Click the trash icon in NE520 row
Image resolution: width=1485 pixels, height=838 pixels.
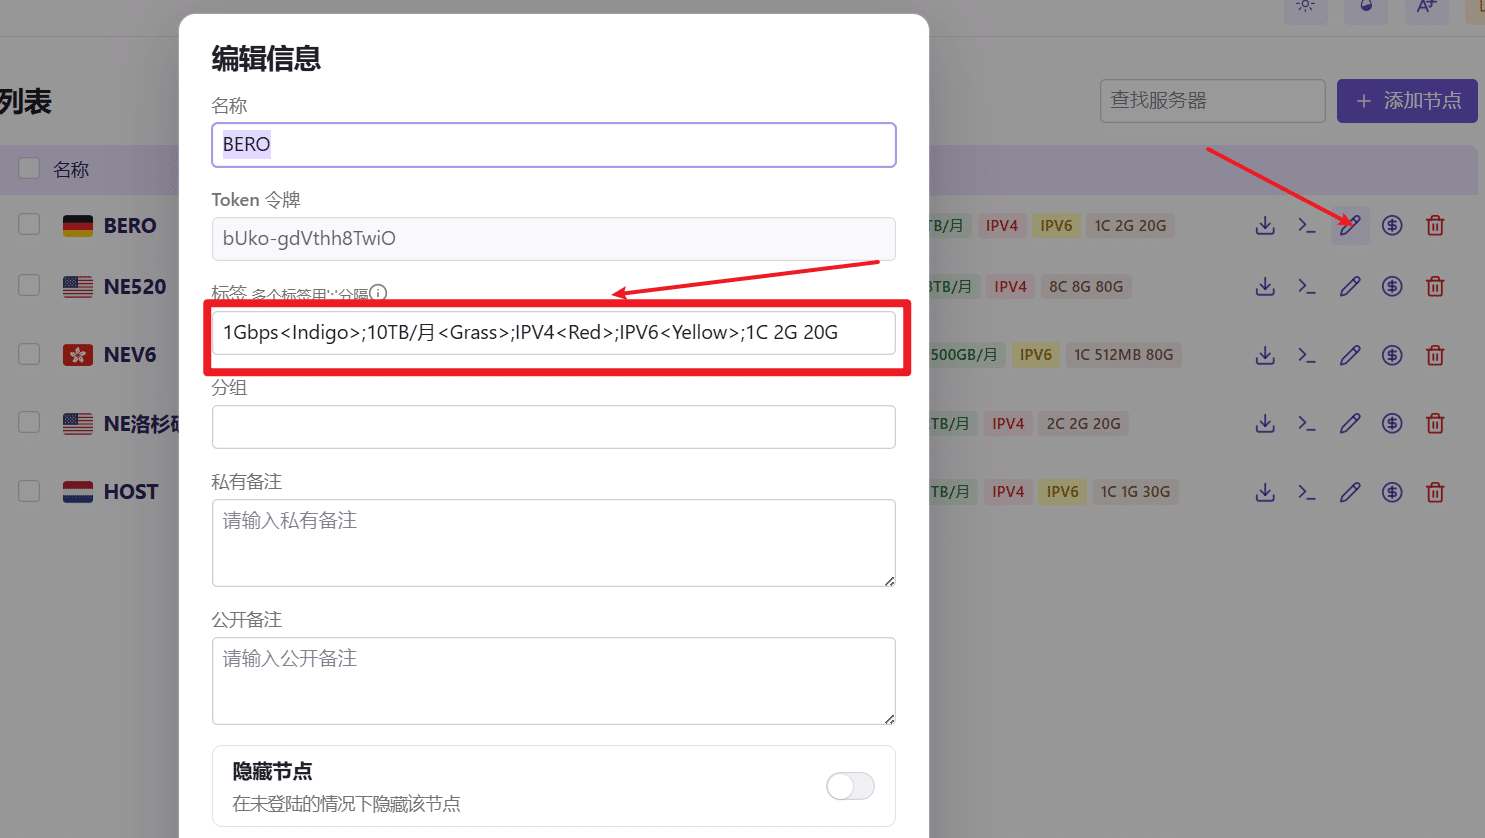pos(1435,287)
